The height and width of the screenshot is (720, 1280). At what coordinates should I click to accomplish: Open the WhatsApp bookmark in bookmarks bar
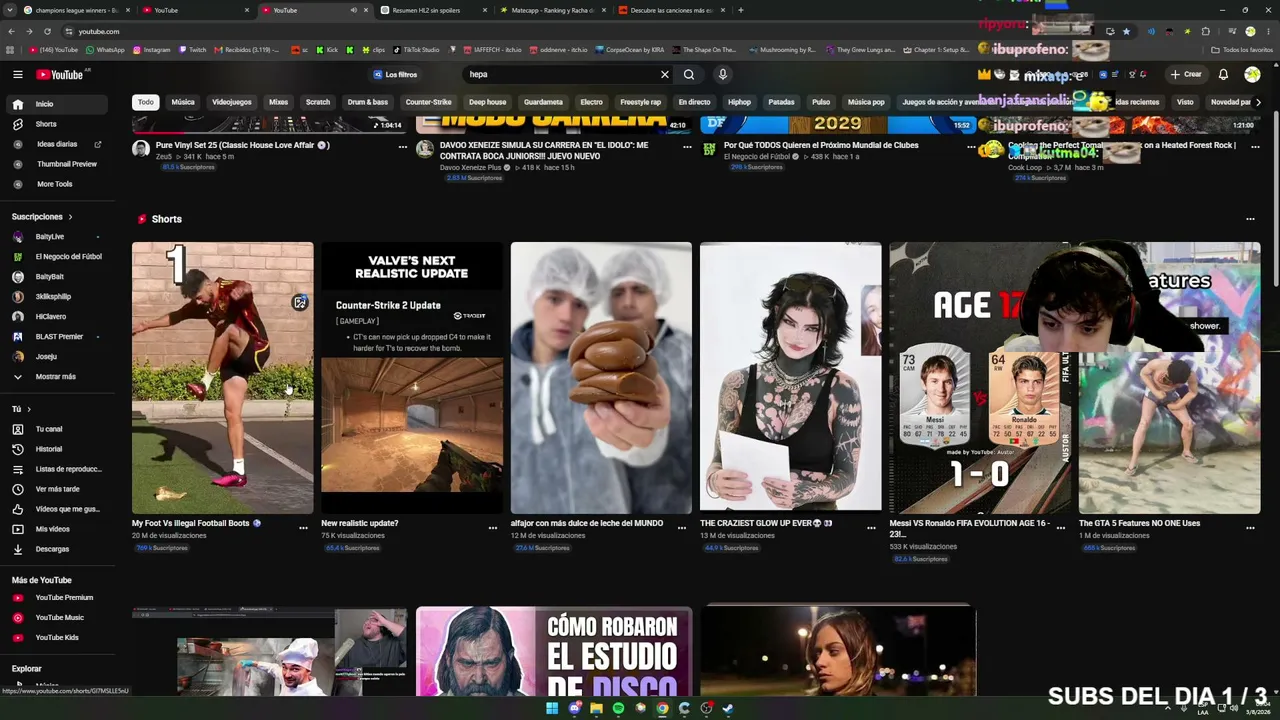click(x=105, y=50)
